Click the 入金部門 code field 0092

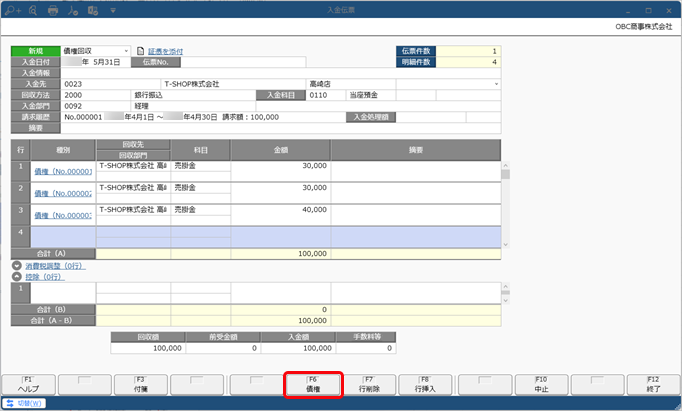coord(96,106)
